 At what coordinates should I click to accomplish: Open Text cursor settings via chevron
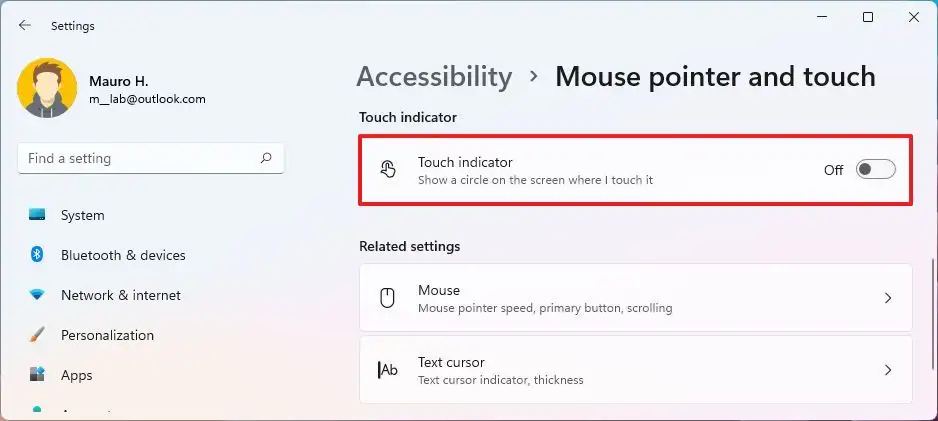[887, 370]
